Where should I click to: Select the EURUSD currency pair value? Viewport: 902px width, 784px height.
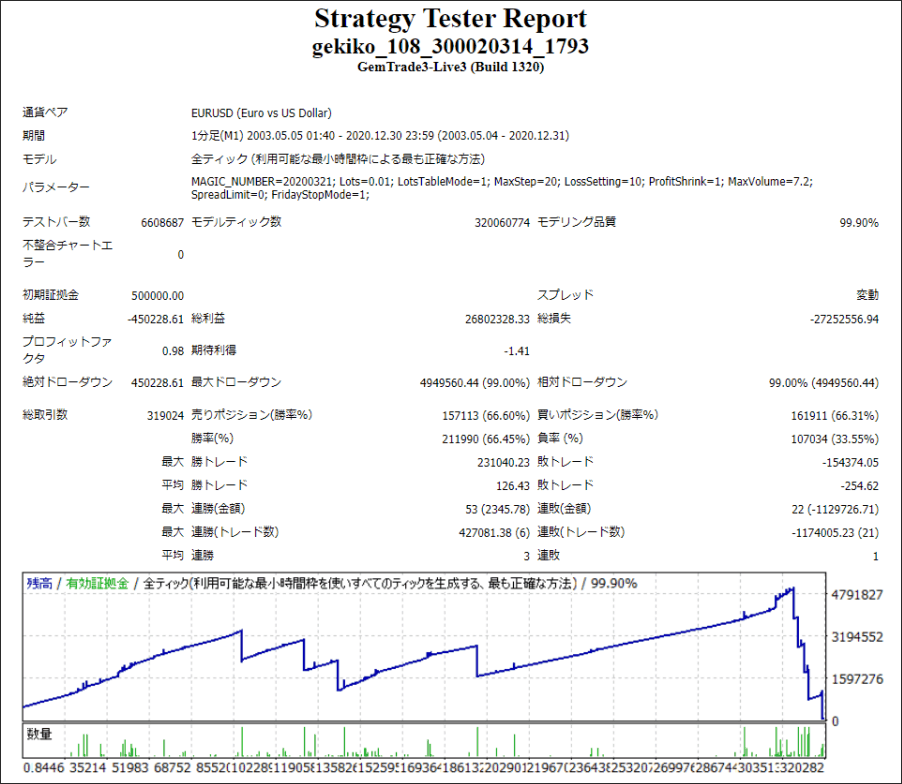click(x=261, y=113)
